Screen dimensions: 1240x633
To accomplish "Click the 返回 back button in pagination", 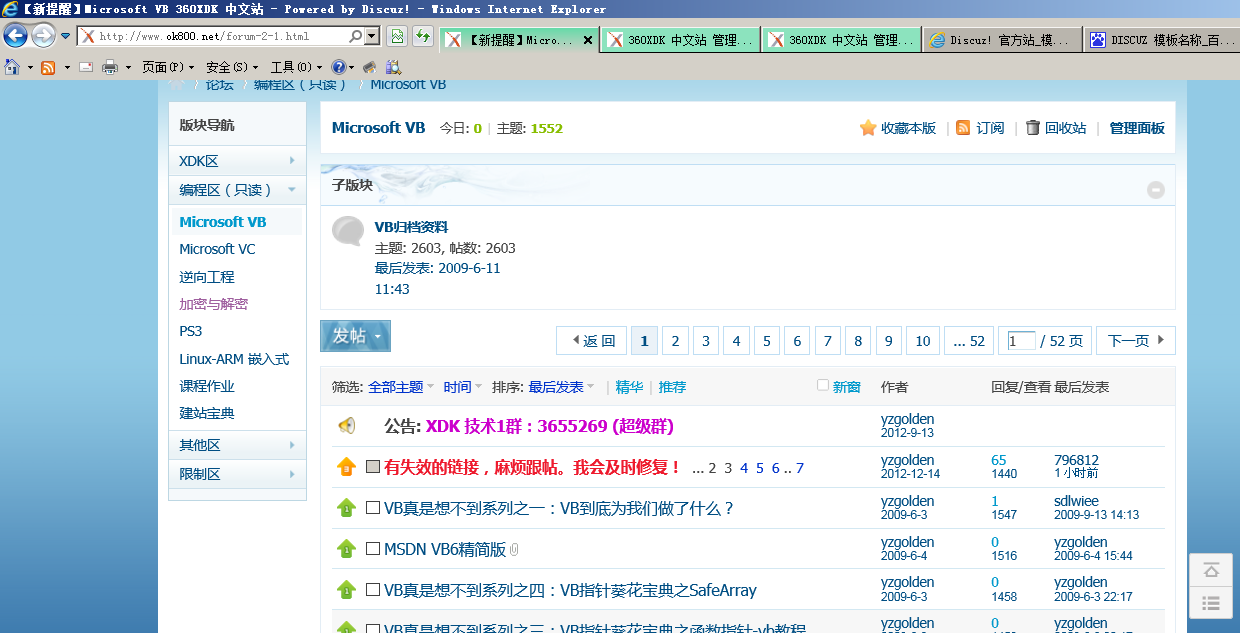I will [593, 341].
